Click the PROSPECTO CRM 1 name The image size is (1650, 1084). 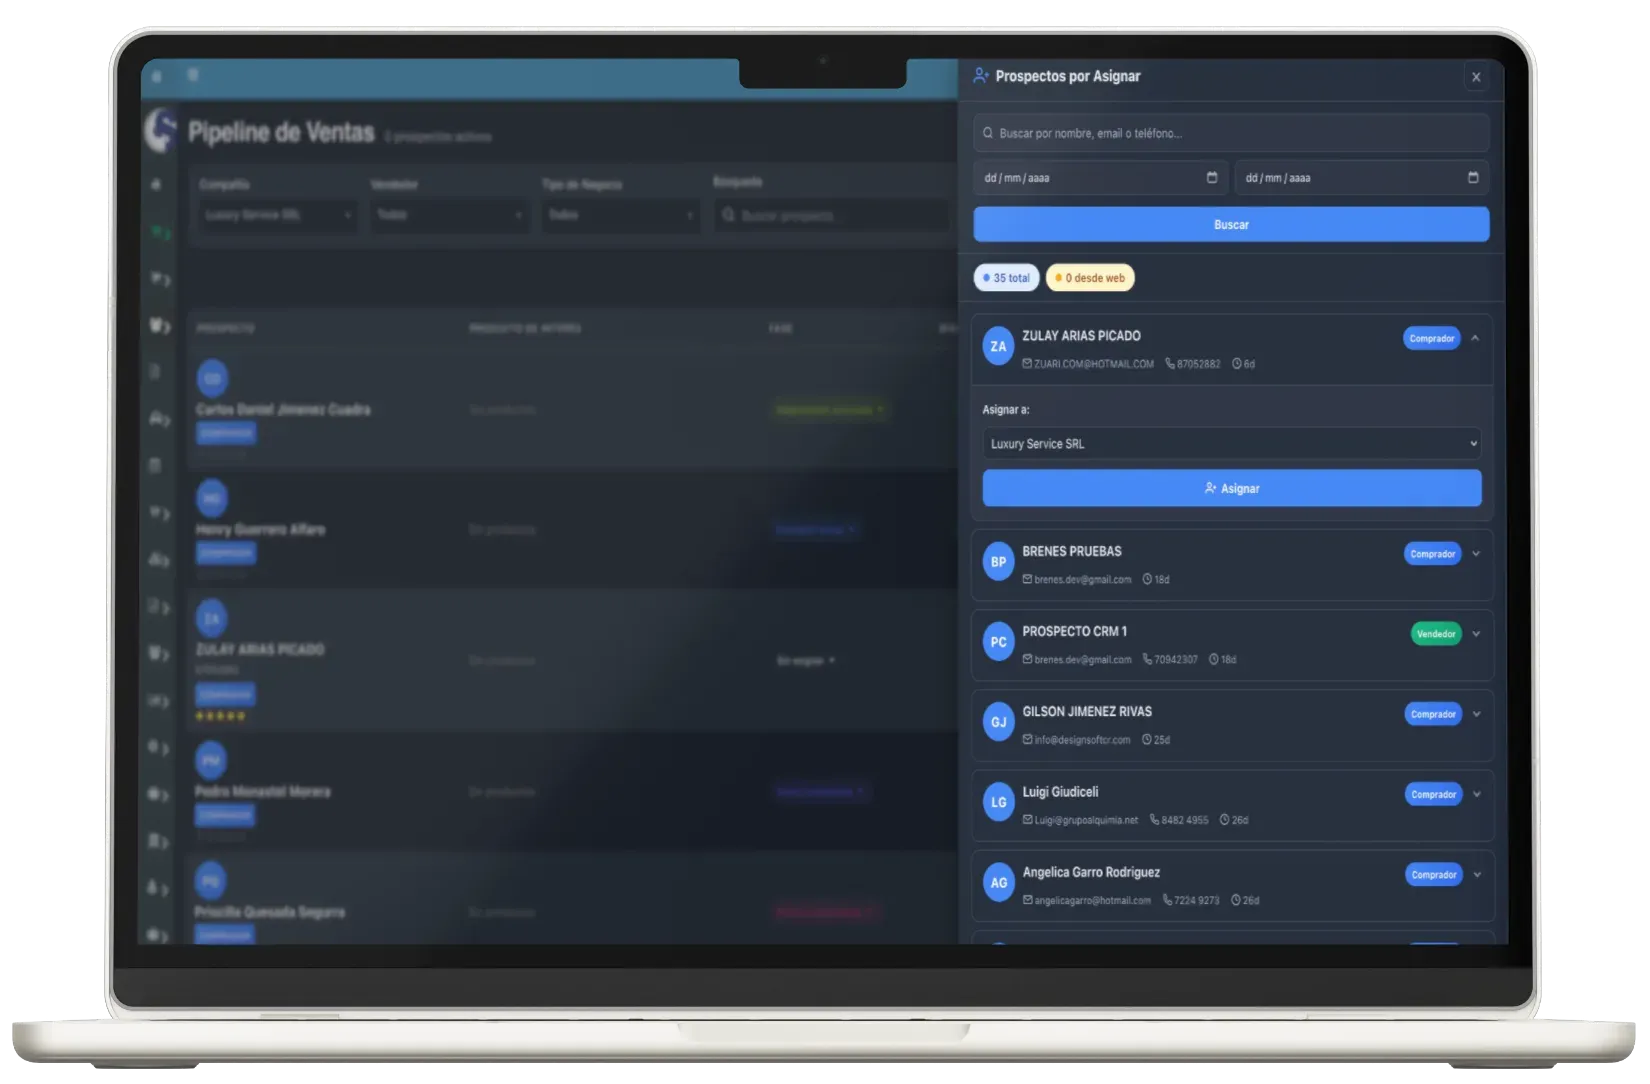pos(1074,631)
